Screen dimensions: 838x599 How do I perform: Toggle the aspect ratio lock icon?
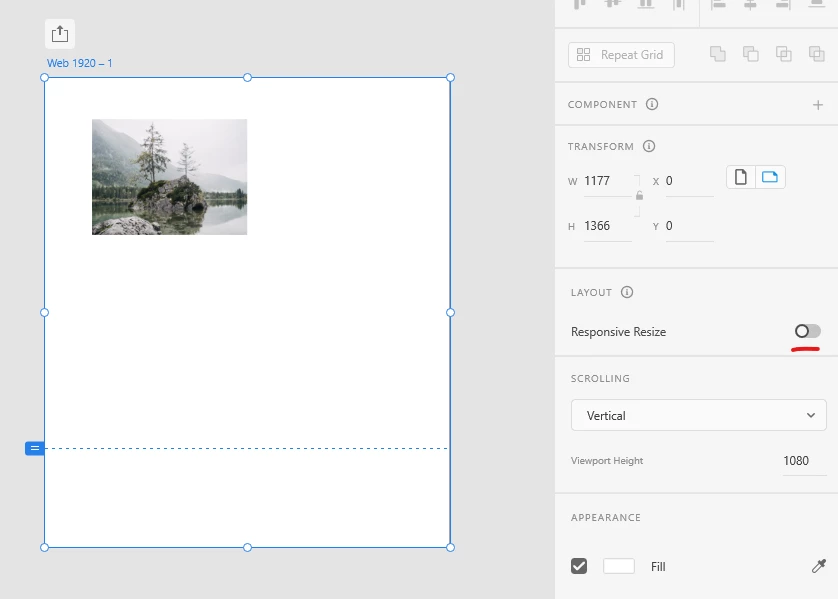pos(639,196)
